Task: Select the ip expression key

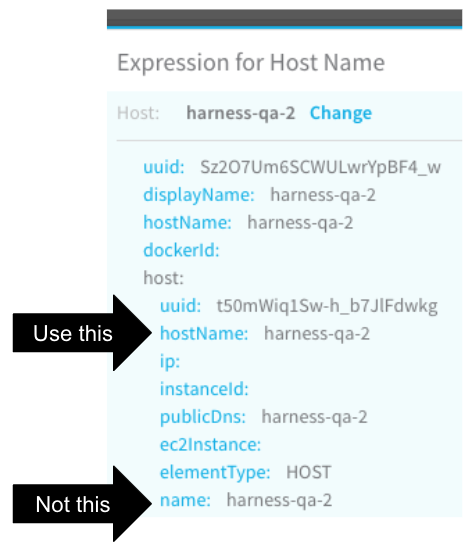Action: tap(170, 362)
